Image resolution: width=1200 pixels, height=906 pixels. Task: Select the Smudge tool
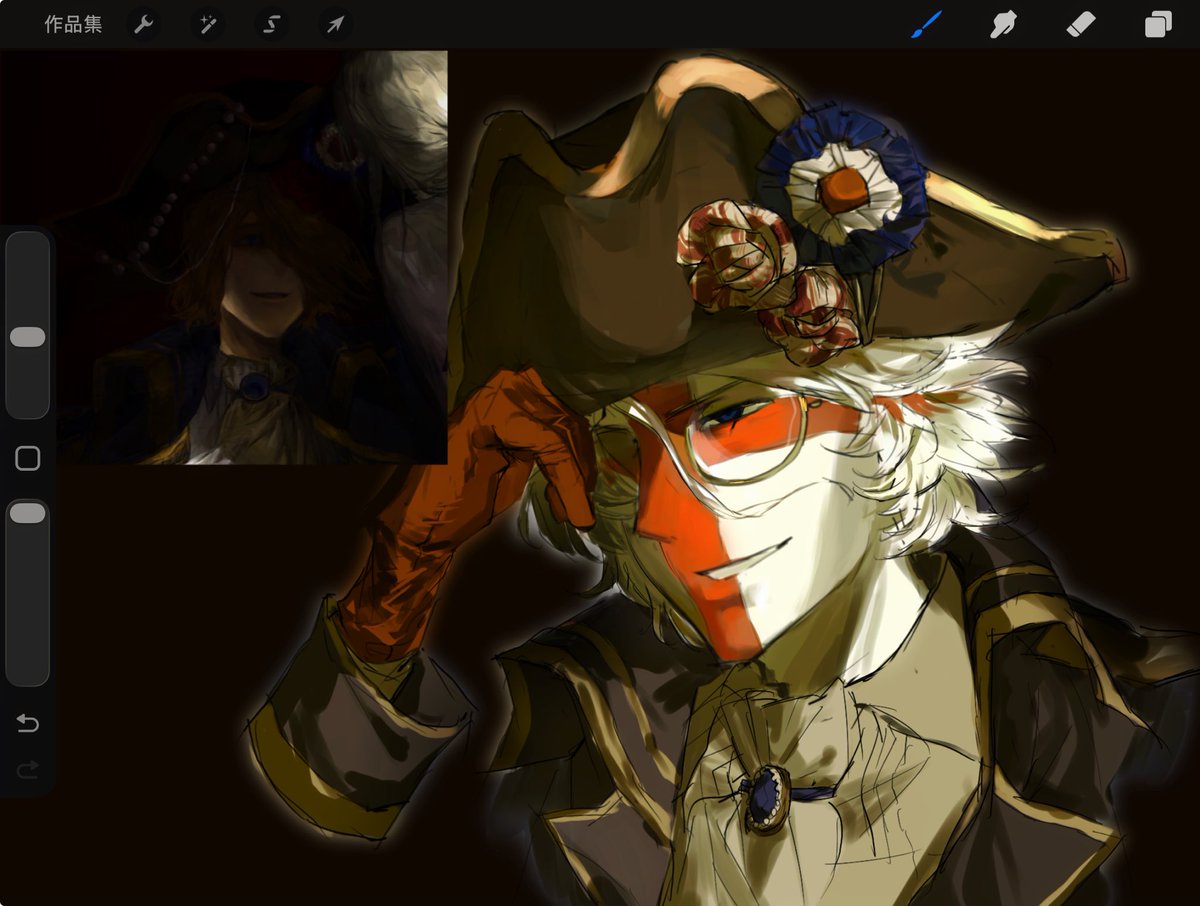coord(1003,24)
